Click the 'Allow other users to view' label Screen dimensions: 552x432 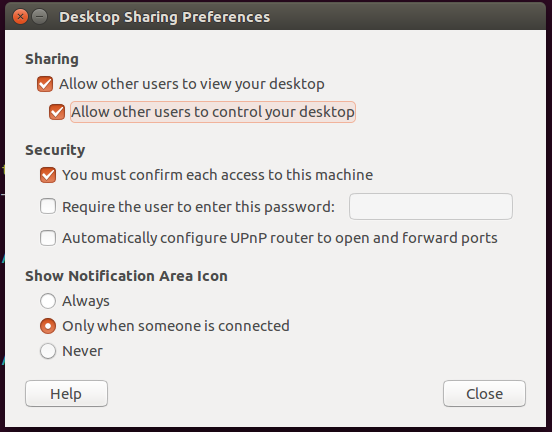[192, 84]
